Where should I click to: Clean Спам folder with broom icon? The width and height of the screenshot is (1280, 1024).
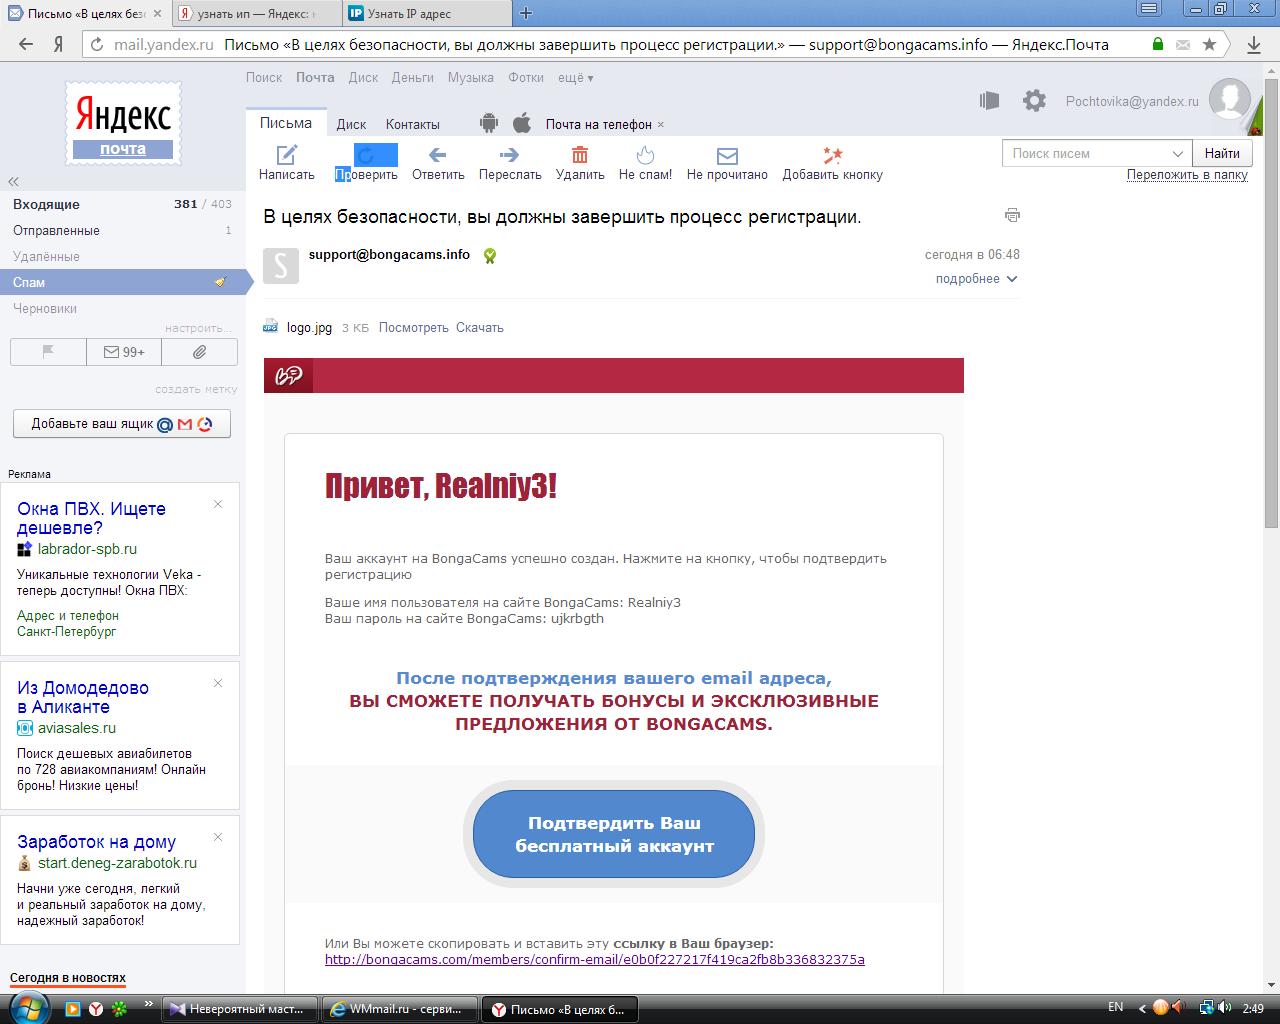[x=220, y=282]
